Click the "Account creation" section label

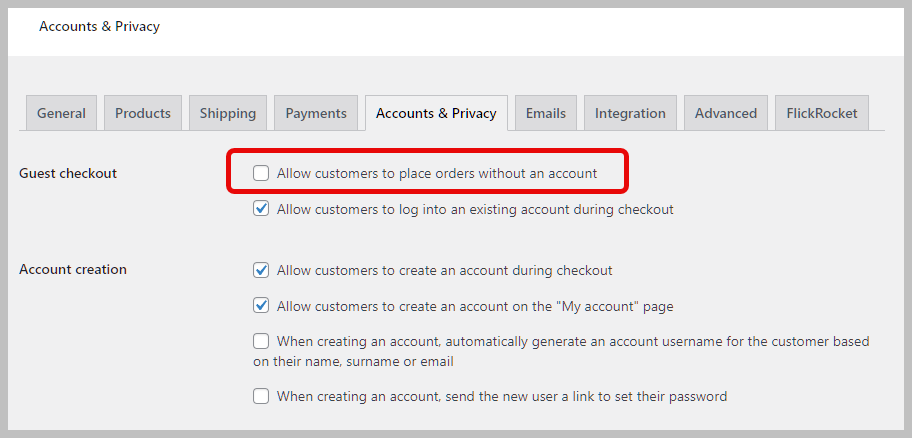[73, 270]
